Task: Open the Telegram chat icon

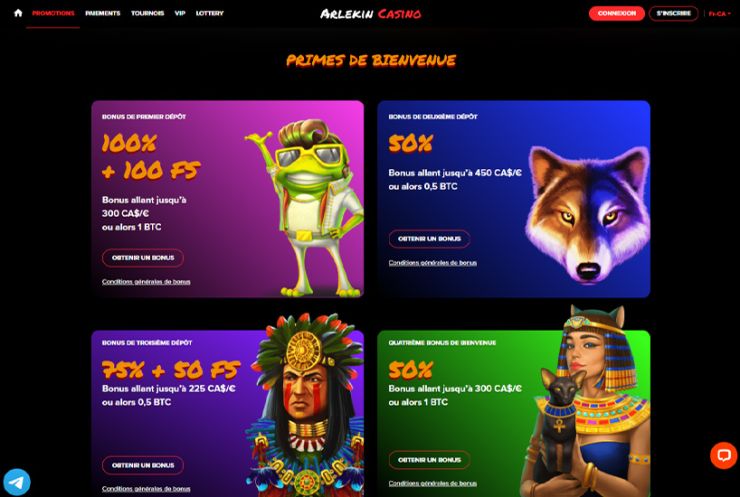Action: click(x=17, y=482)
